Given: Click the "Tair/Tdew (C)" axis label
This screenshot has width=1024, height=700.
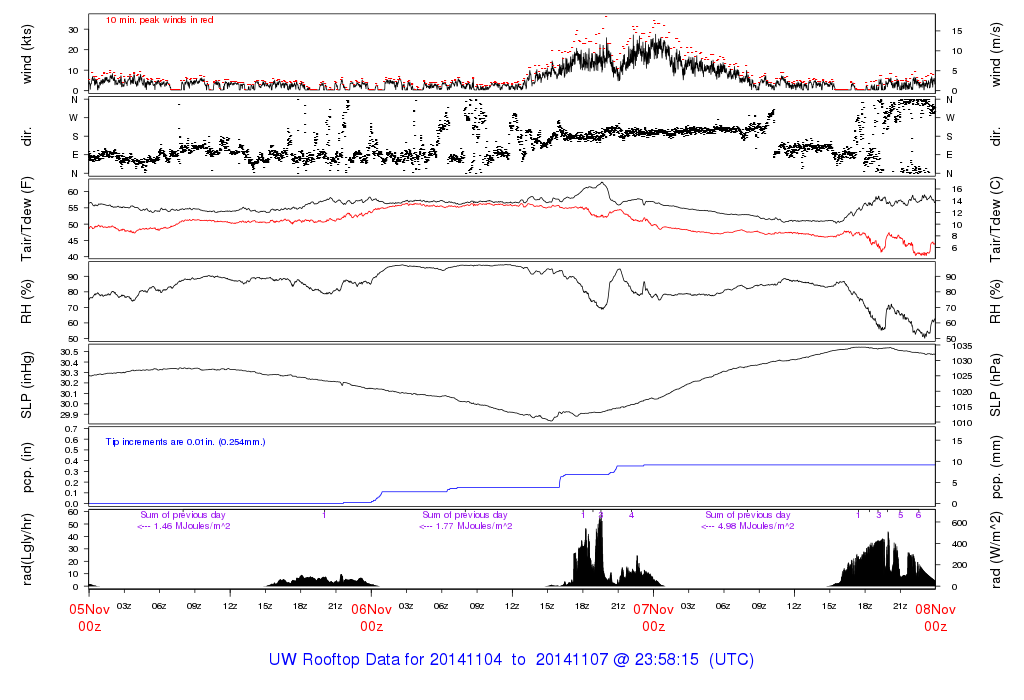Looking at the screenshot, I should click(995, 219).
